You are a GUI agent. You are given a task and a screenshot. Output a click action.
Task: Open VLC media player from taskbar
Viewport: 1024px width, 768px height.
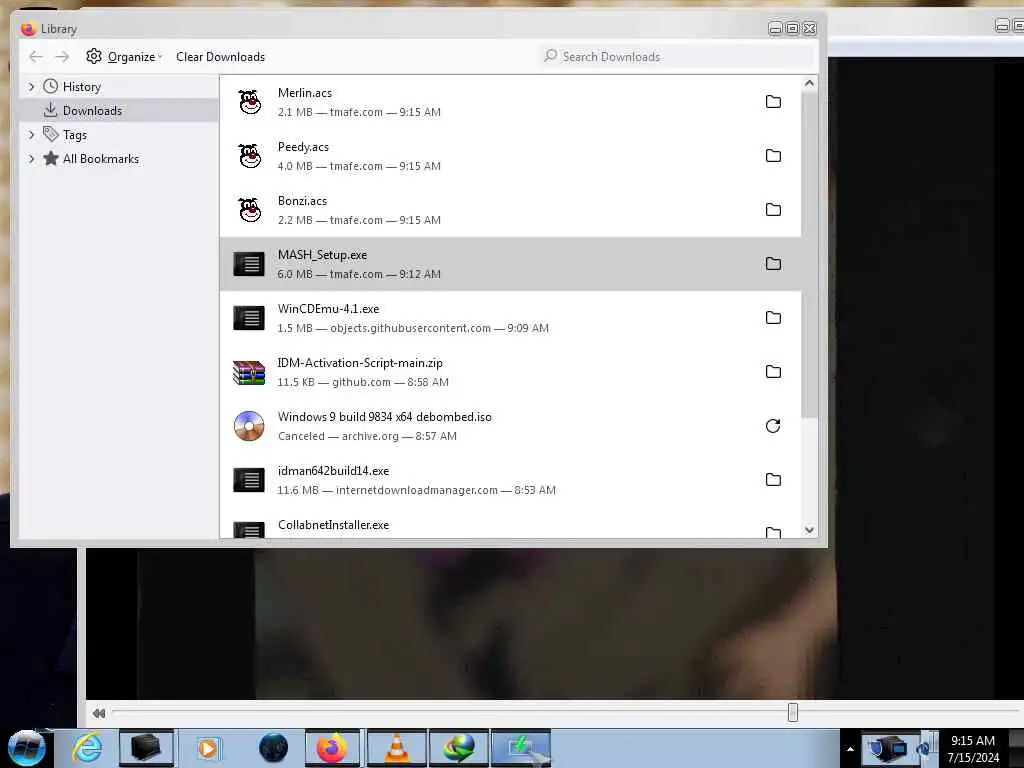[396, 748]
